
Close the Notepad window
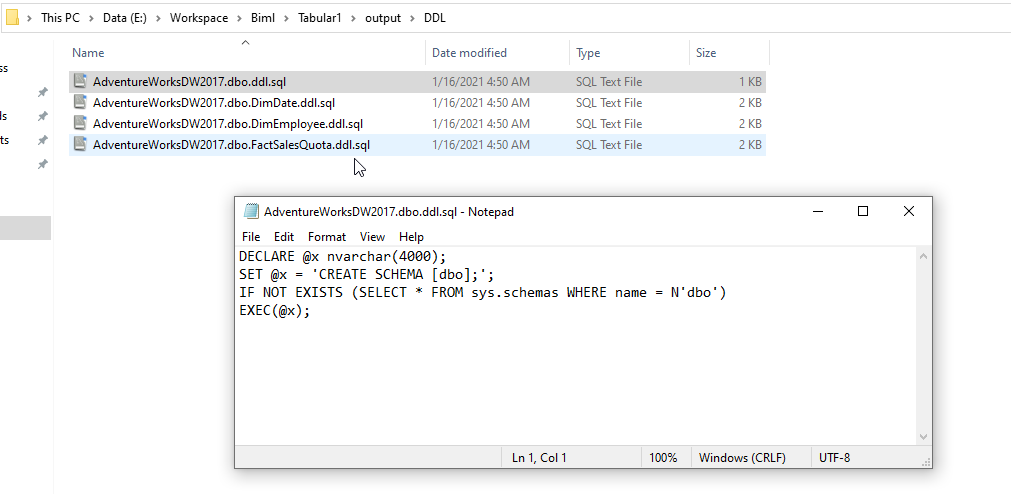click(x=908, y=211)
